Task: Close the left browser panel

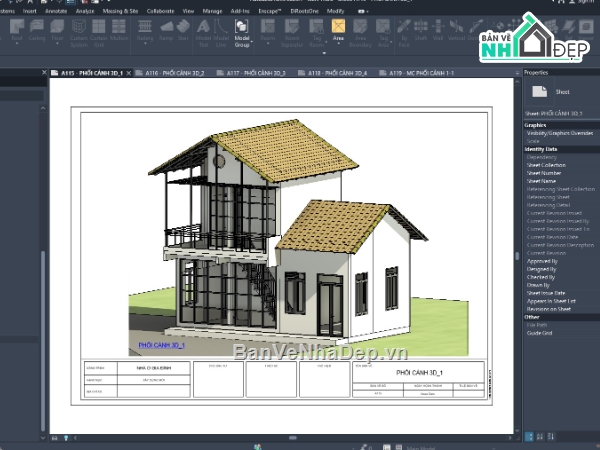Action: 44,72
